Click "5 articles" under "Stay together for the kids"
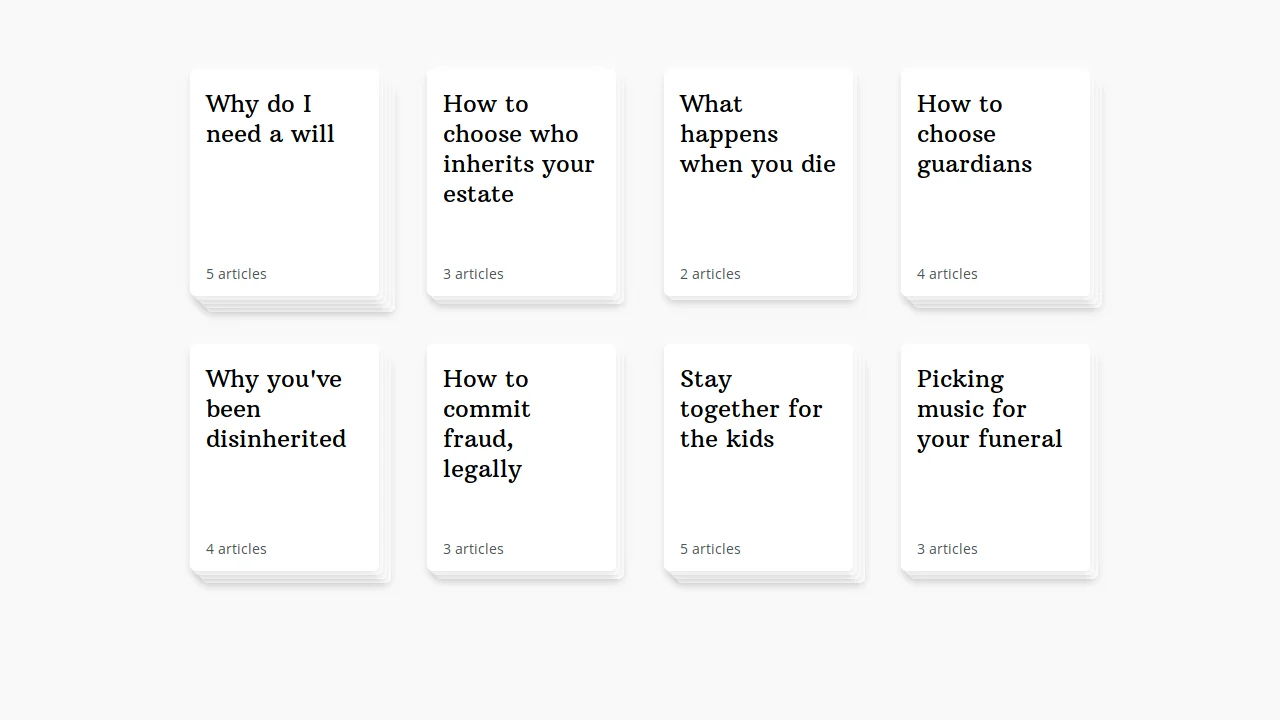Viewport: 1280px width, 720px height. [710, 548]
